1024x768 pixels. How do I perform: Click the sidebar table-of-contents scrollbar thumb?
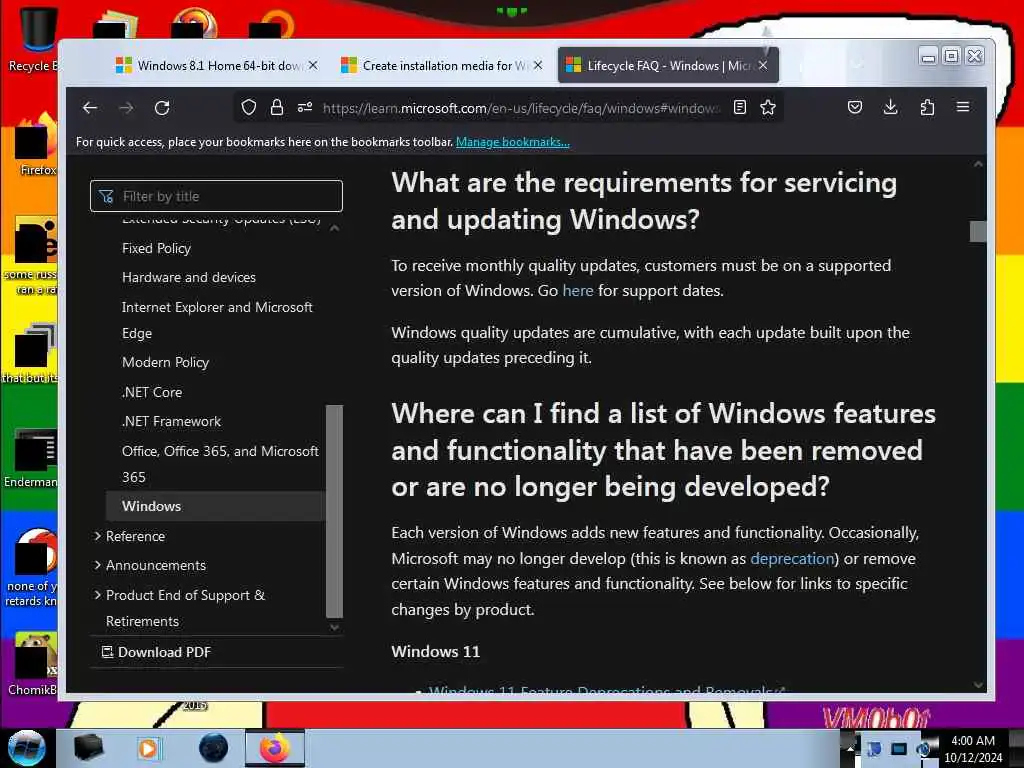tap(334, 511)
